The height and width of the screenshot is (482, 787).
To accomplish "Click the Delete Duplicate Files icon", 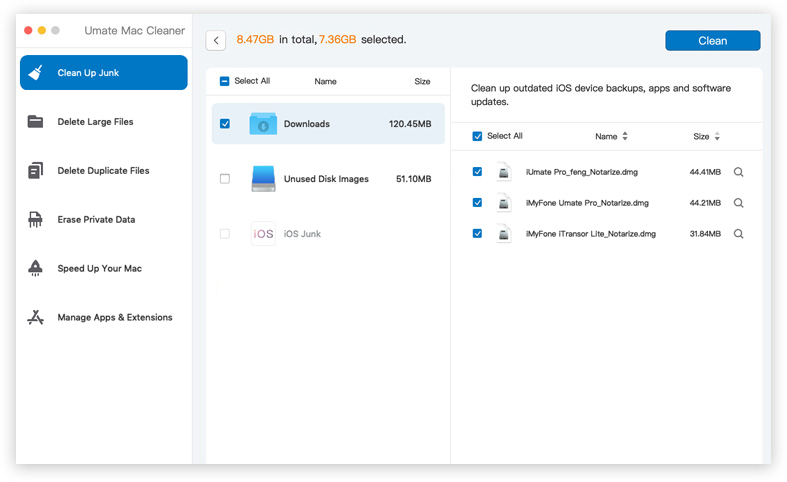I will point(35,171).
